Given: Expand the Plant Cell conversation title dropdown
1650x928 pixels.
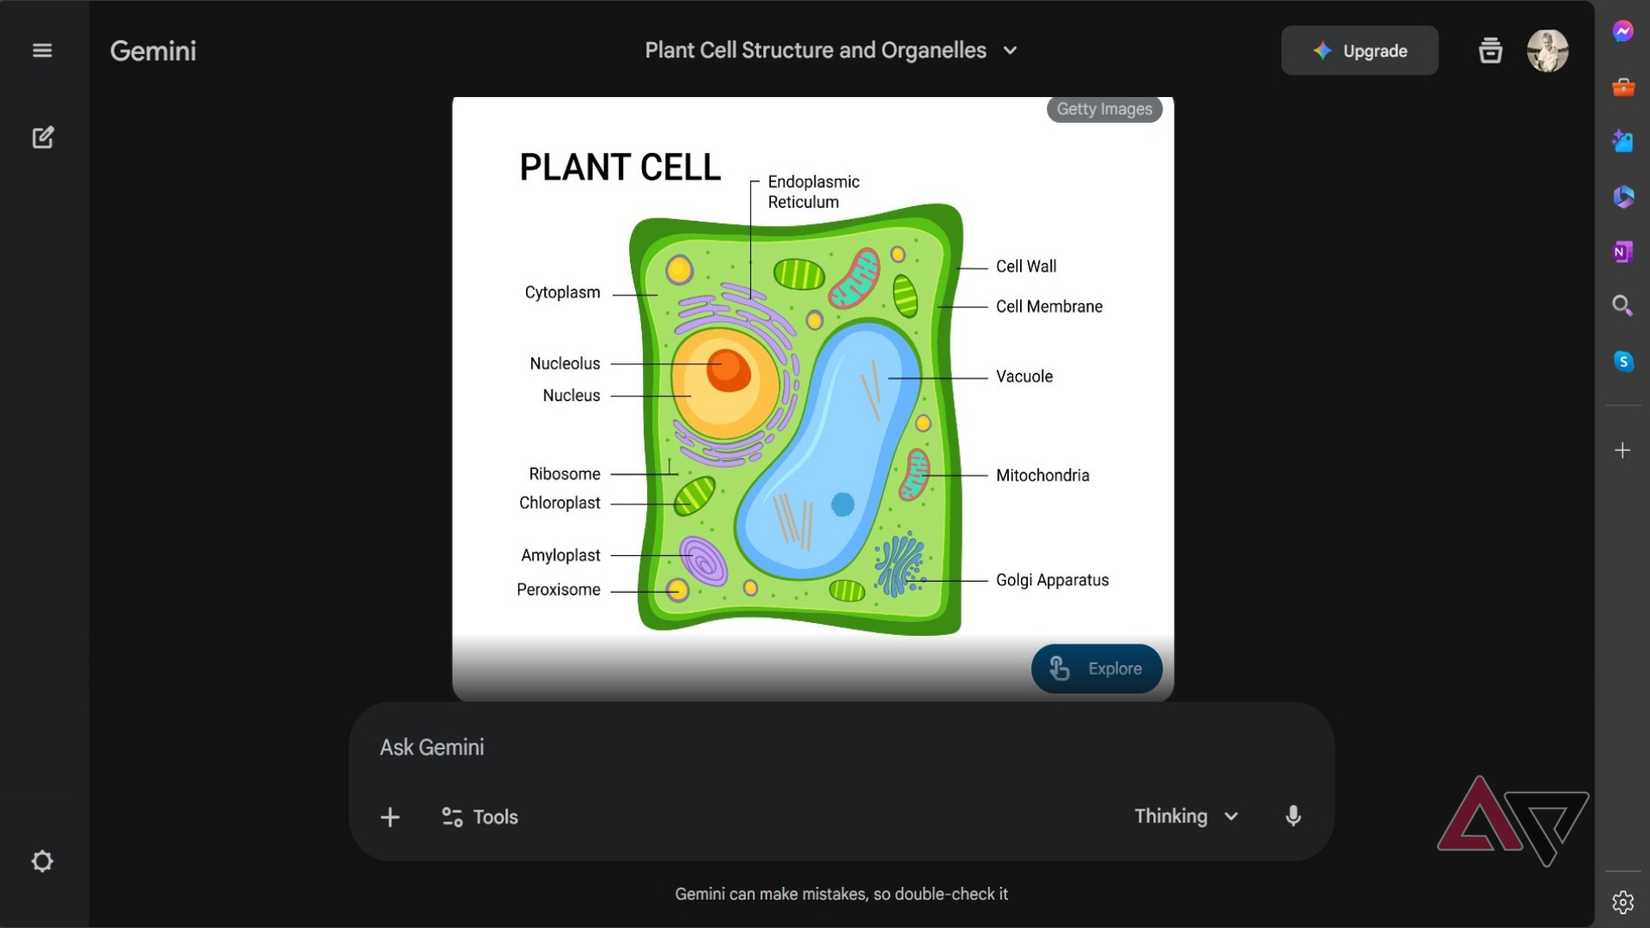Looking at the screenshot, I should click(1009, 49).
